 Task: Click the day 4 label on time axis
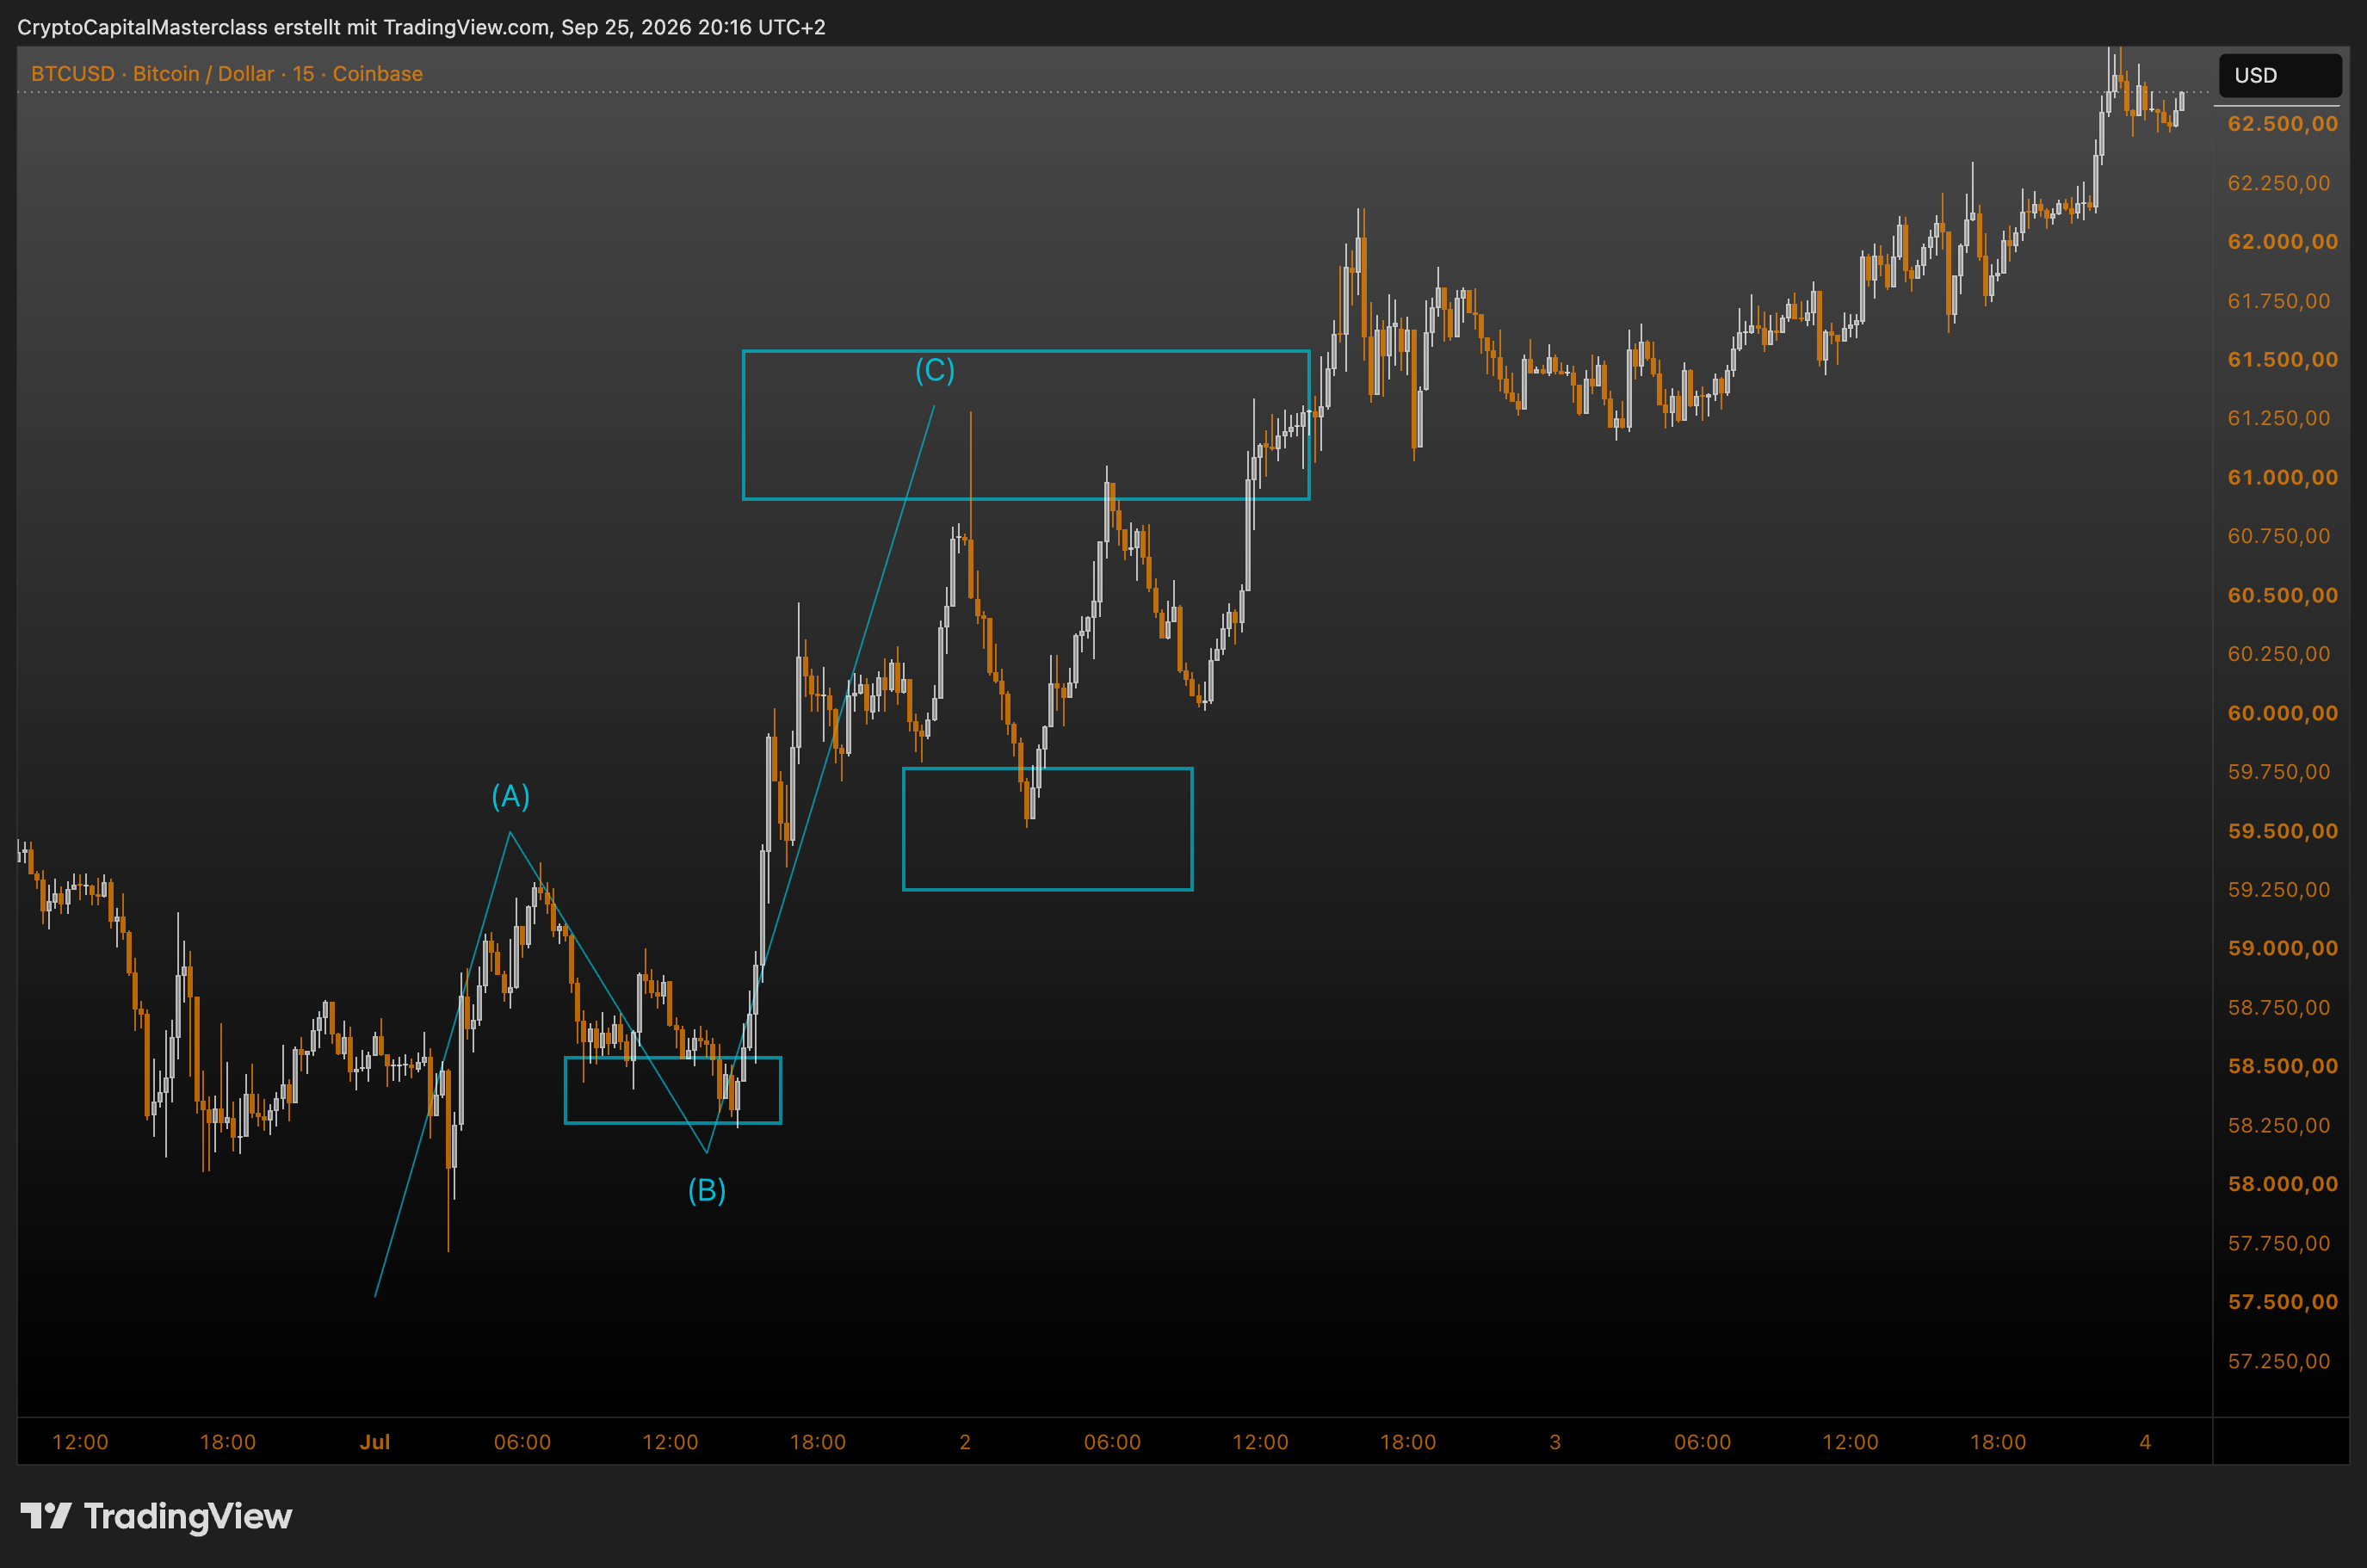(x=2145, y=1442)
